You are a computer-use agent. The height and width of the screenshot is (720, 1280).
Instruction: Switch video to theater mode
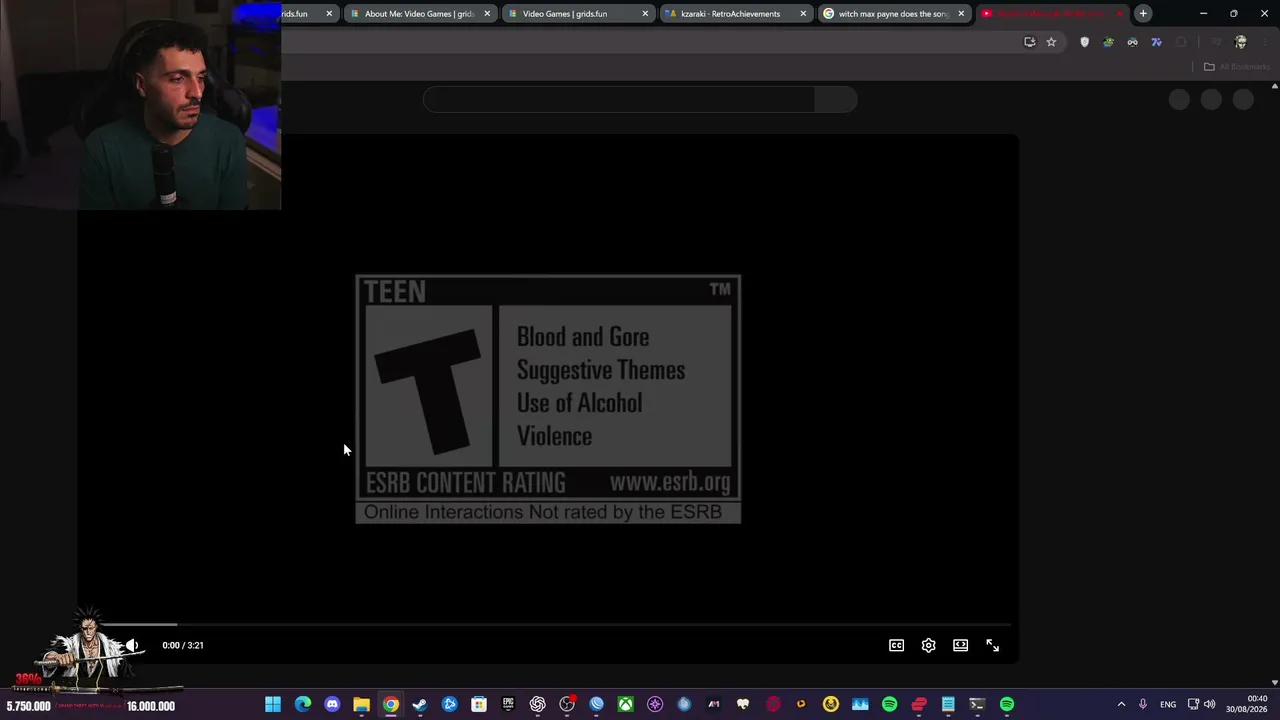960,645
